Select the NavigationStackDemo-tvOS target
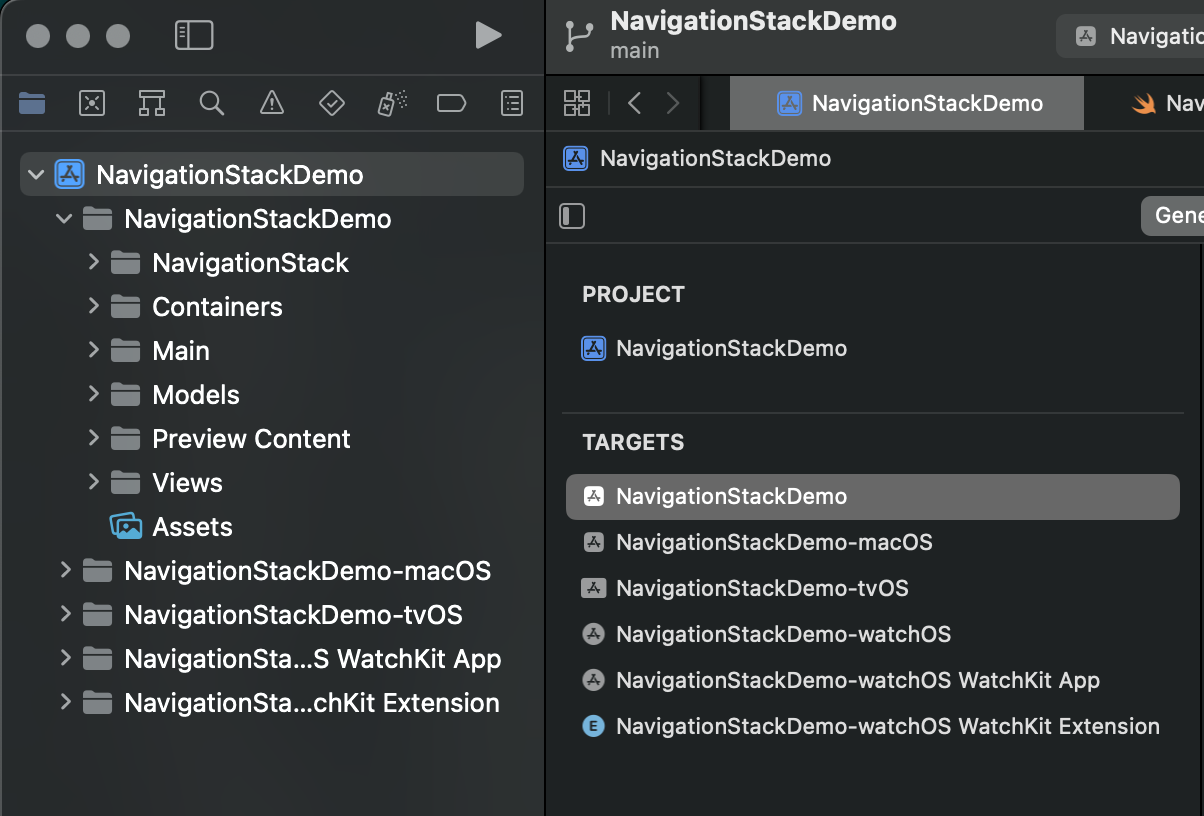 pos(761,588)
